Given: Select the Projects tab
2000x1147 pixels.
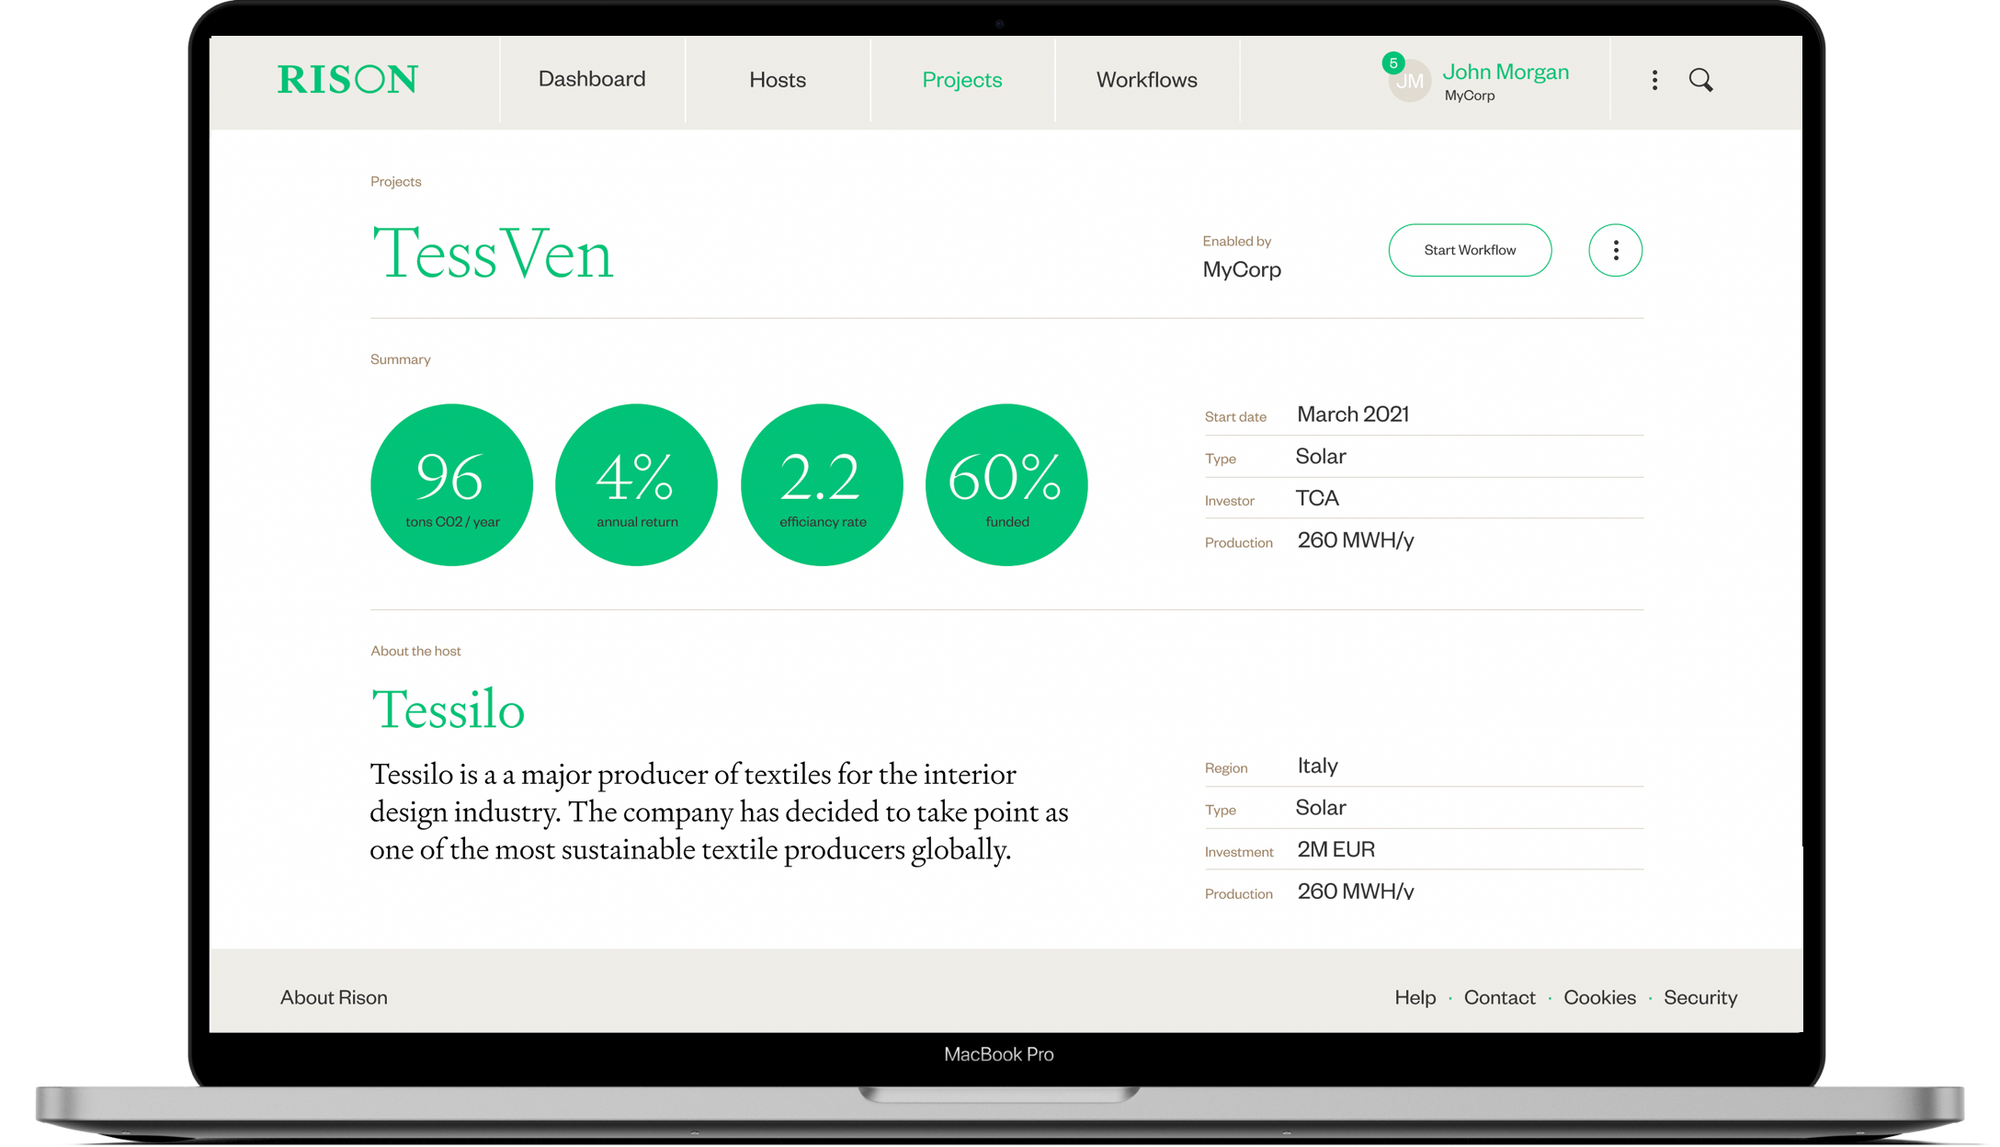Looking at the screenshot, I should point(962,80).
